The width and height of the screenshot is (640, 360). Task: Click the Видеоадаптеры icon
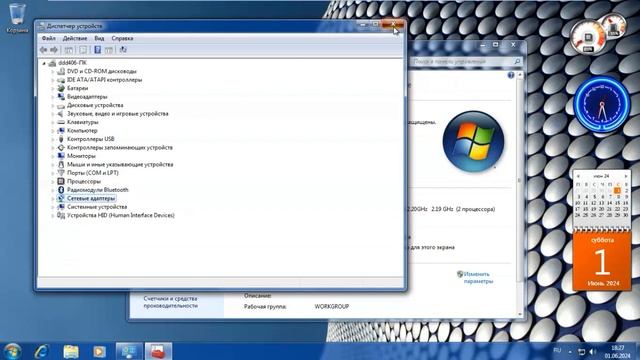pos(61,97)
